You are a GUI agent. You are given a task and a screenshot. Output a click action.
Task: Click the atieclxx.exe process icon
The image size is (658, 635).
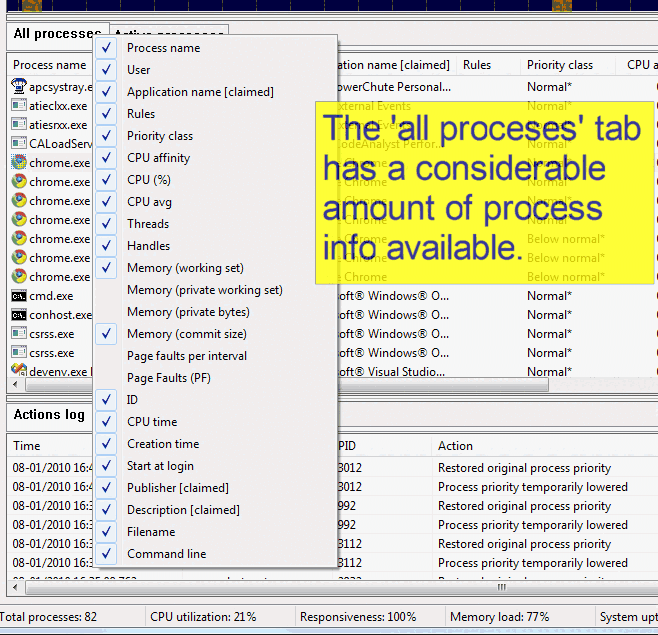[19, 105]
